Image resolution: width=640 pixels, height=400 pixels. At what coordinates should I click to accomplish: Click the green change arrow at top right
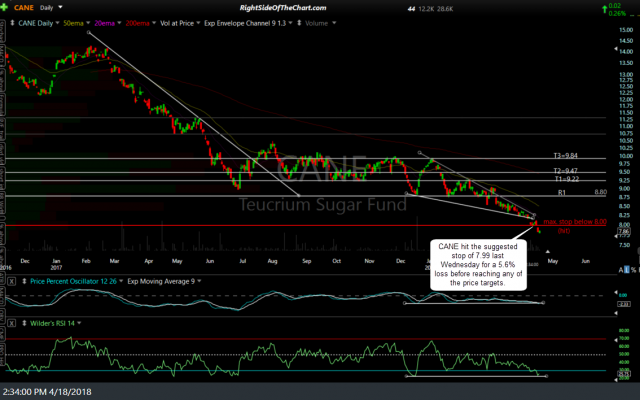tap(604, 9)
